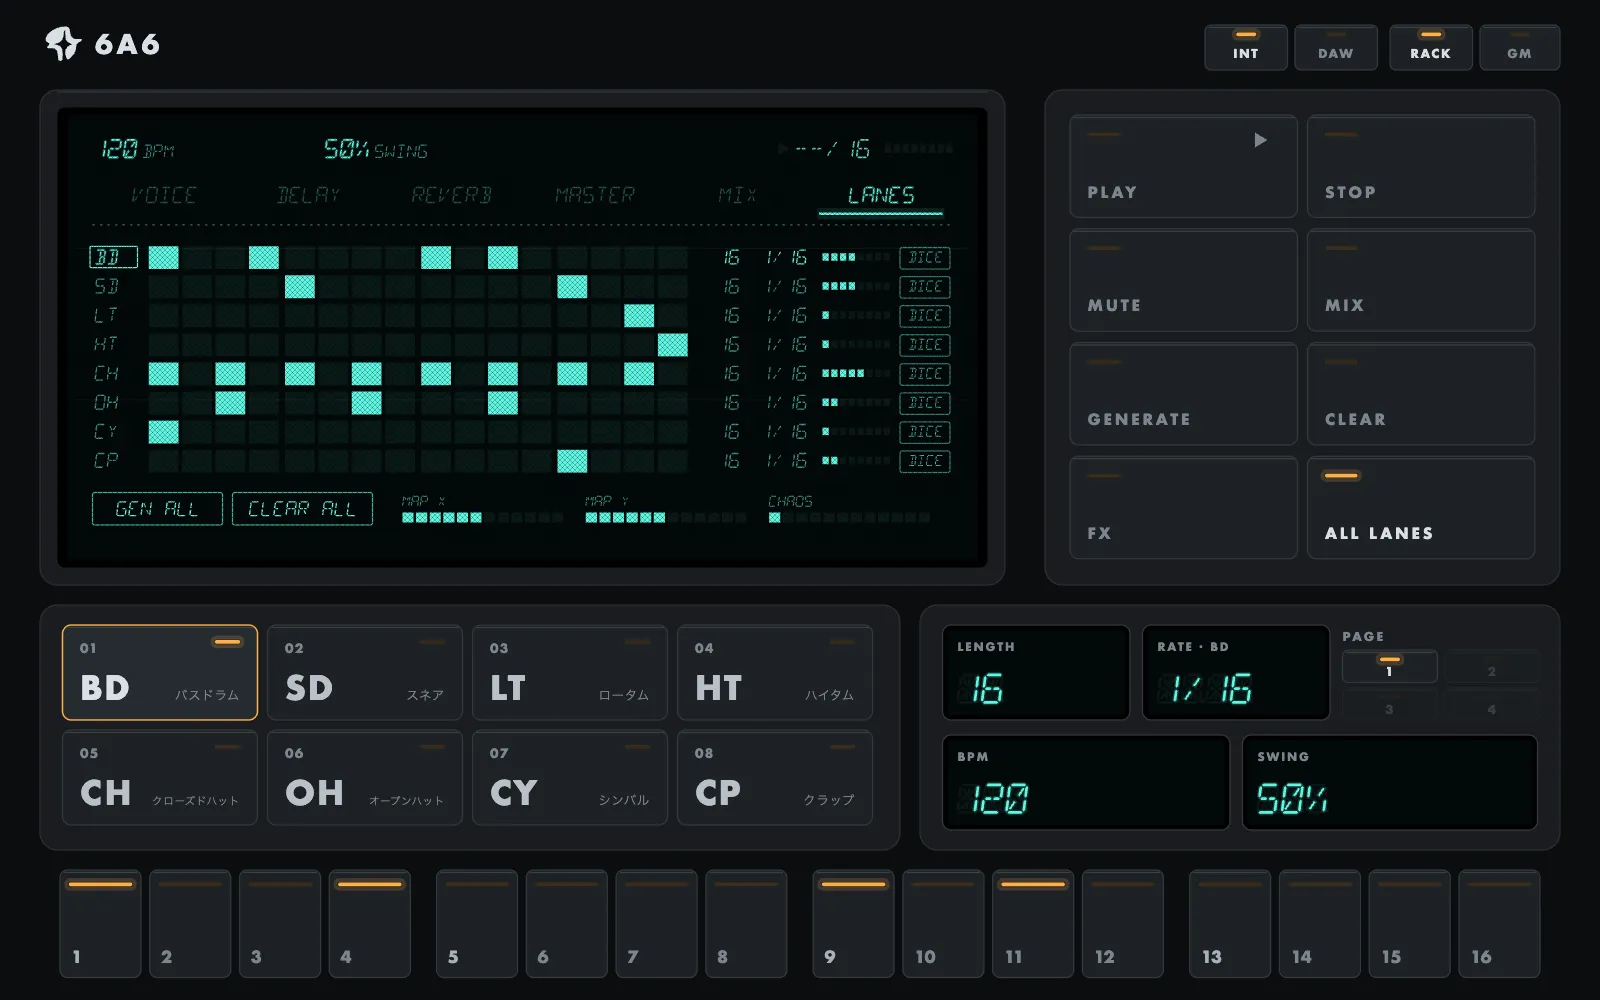Toggle step 13 pad
The image size is (1600, 1000).
coord(1230,924)
